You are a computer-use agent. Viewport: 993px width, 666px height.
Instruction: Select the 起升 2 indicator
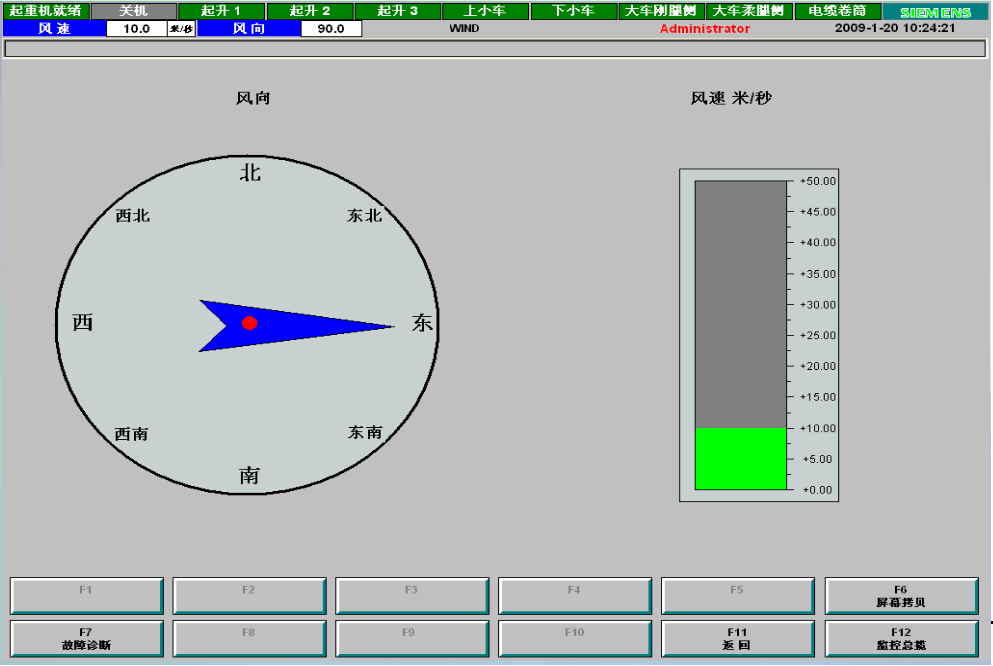click(309, 11)
